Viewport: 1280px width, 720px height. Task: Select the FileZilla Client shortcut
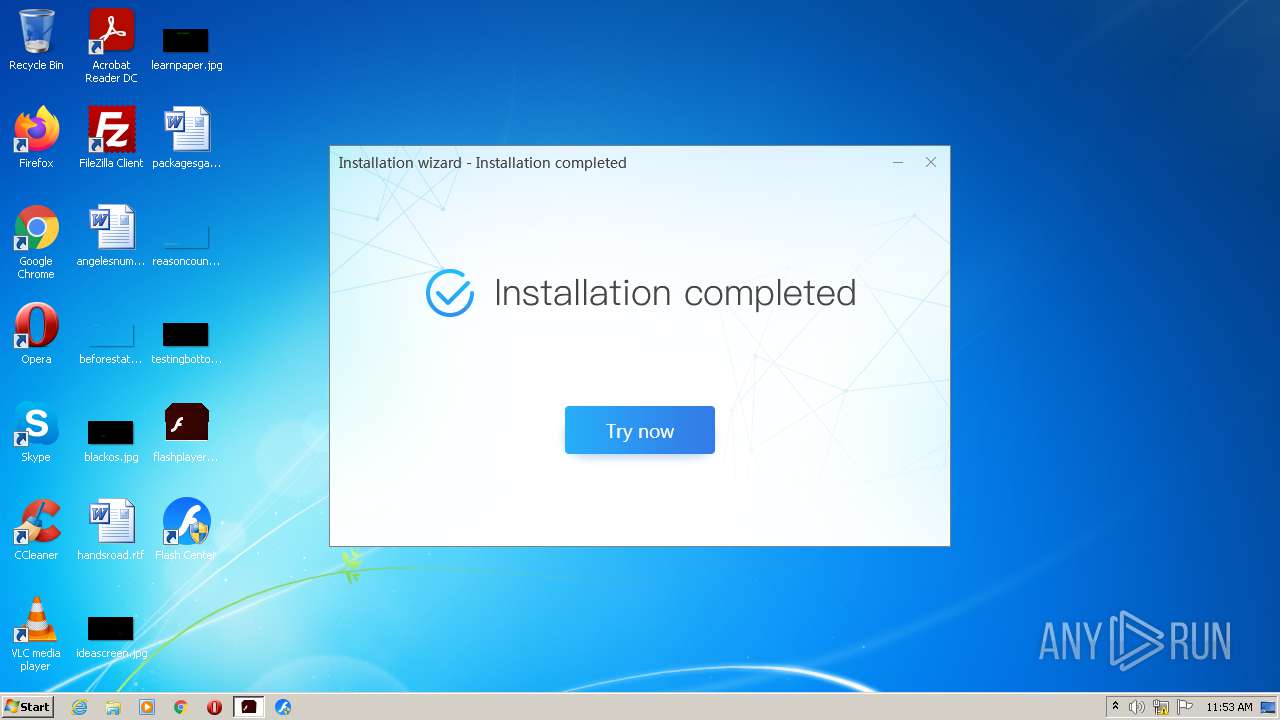pos(111,138)
